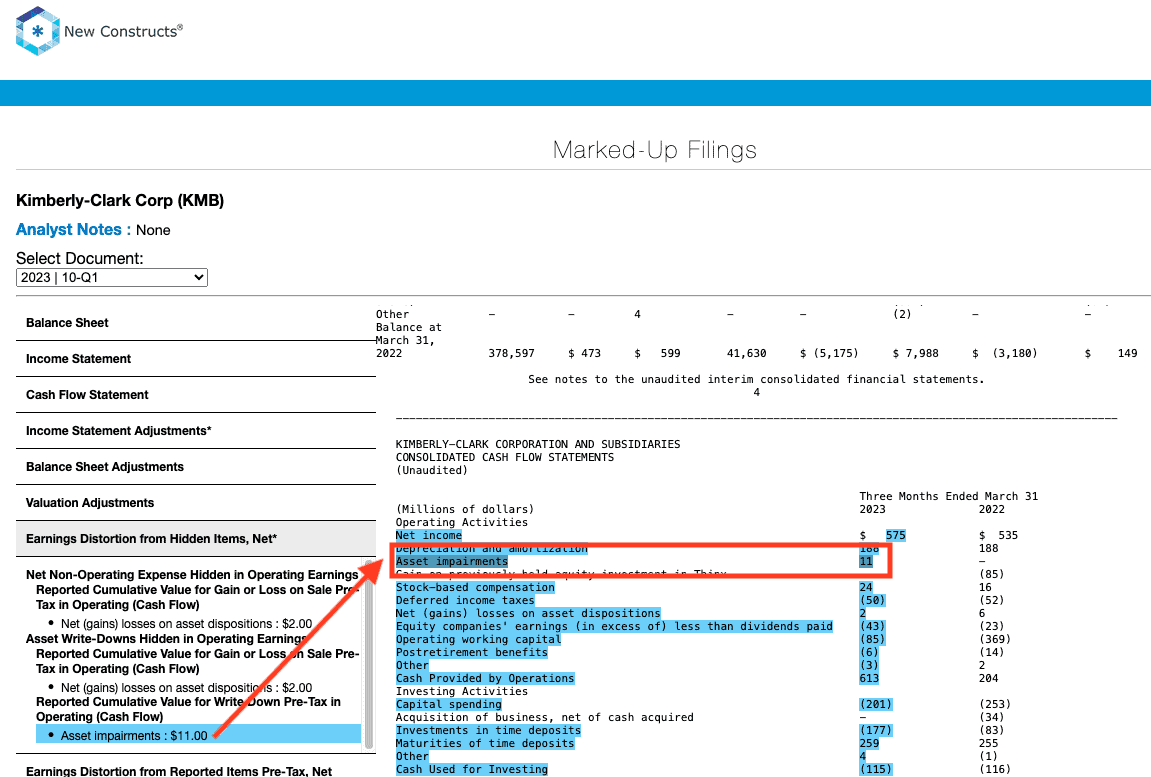Click highlighted 'Capital spending' line
The image size is (1151, 777).
(x=449, y=704)
